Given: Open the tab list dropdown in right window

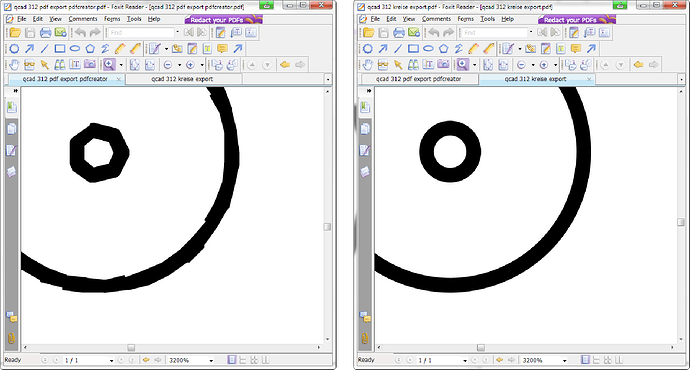Looking at the screenshot, I should (x=681, y=80).
